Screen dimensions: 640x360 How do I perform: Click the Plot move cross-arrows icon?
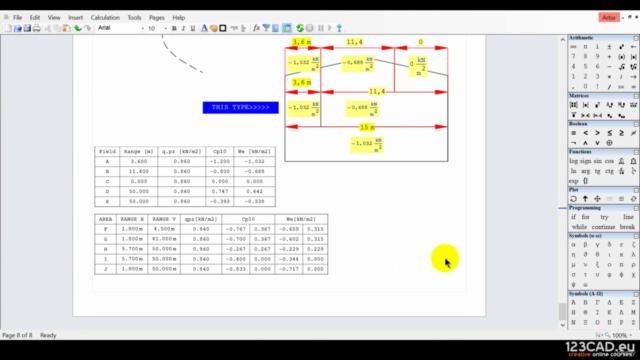[x=597, y=199]
